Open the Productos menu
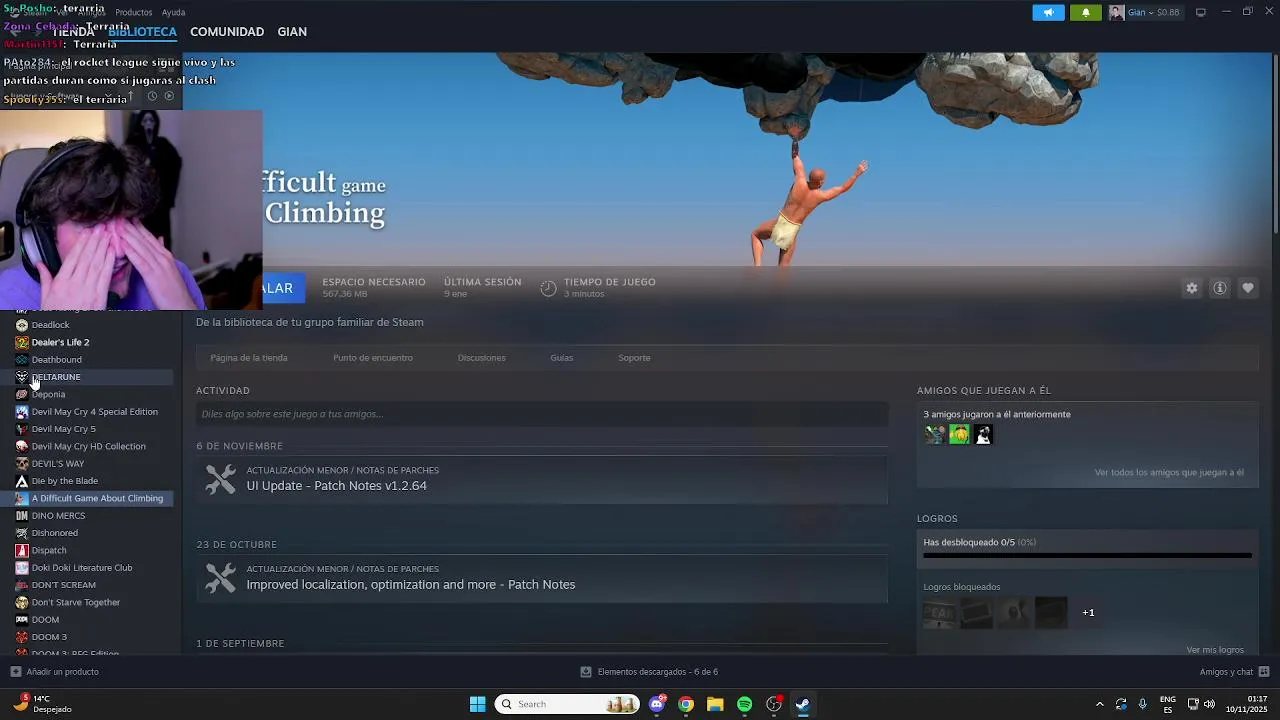 [134, 12]
